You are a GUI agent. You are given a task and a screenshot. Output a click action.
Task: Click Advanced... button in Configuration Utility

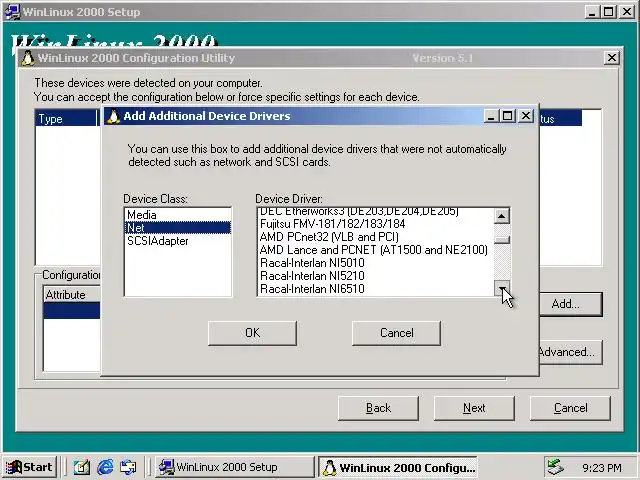571,352
